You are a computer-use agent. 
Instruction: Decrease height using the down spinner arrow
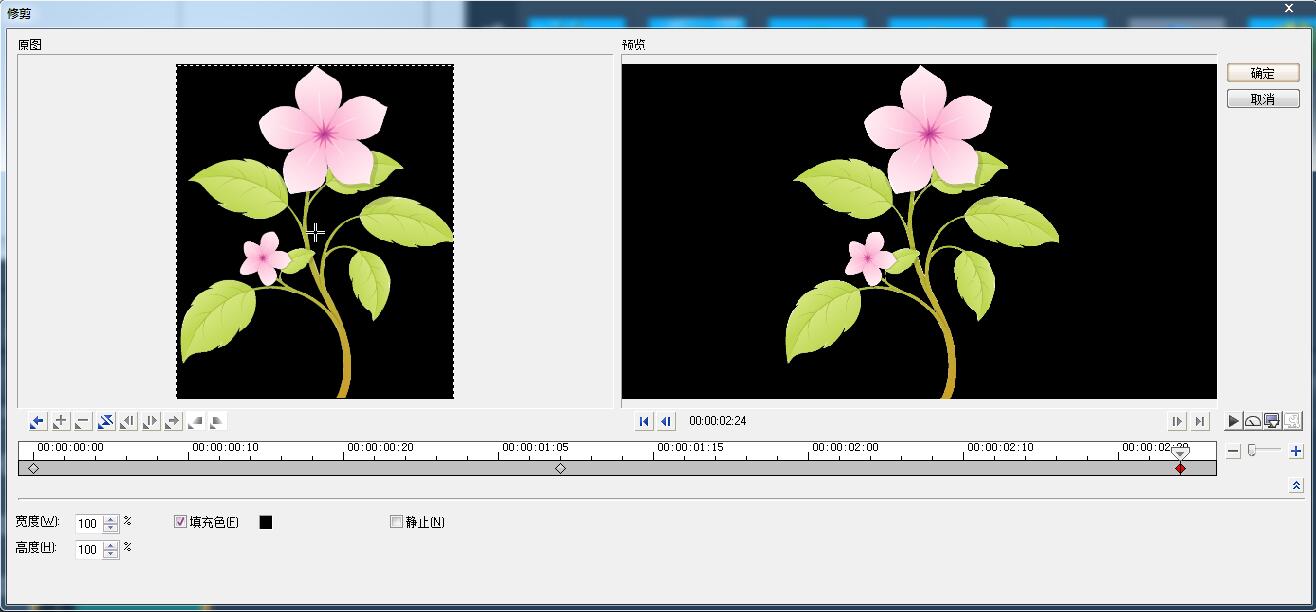point(111,555)
